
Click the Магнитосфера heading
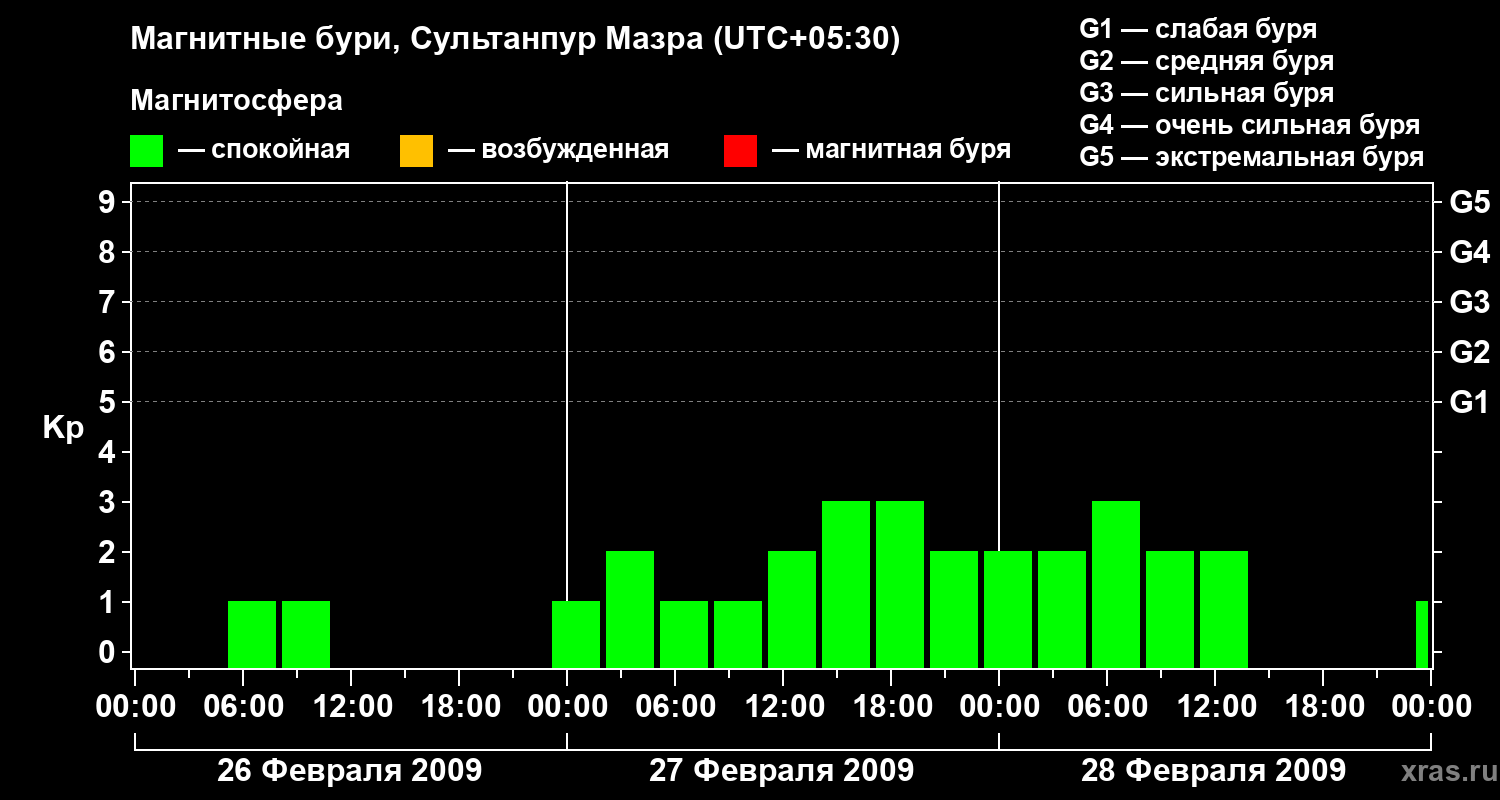click(x=236, y=101)
